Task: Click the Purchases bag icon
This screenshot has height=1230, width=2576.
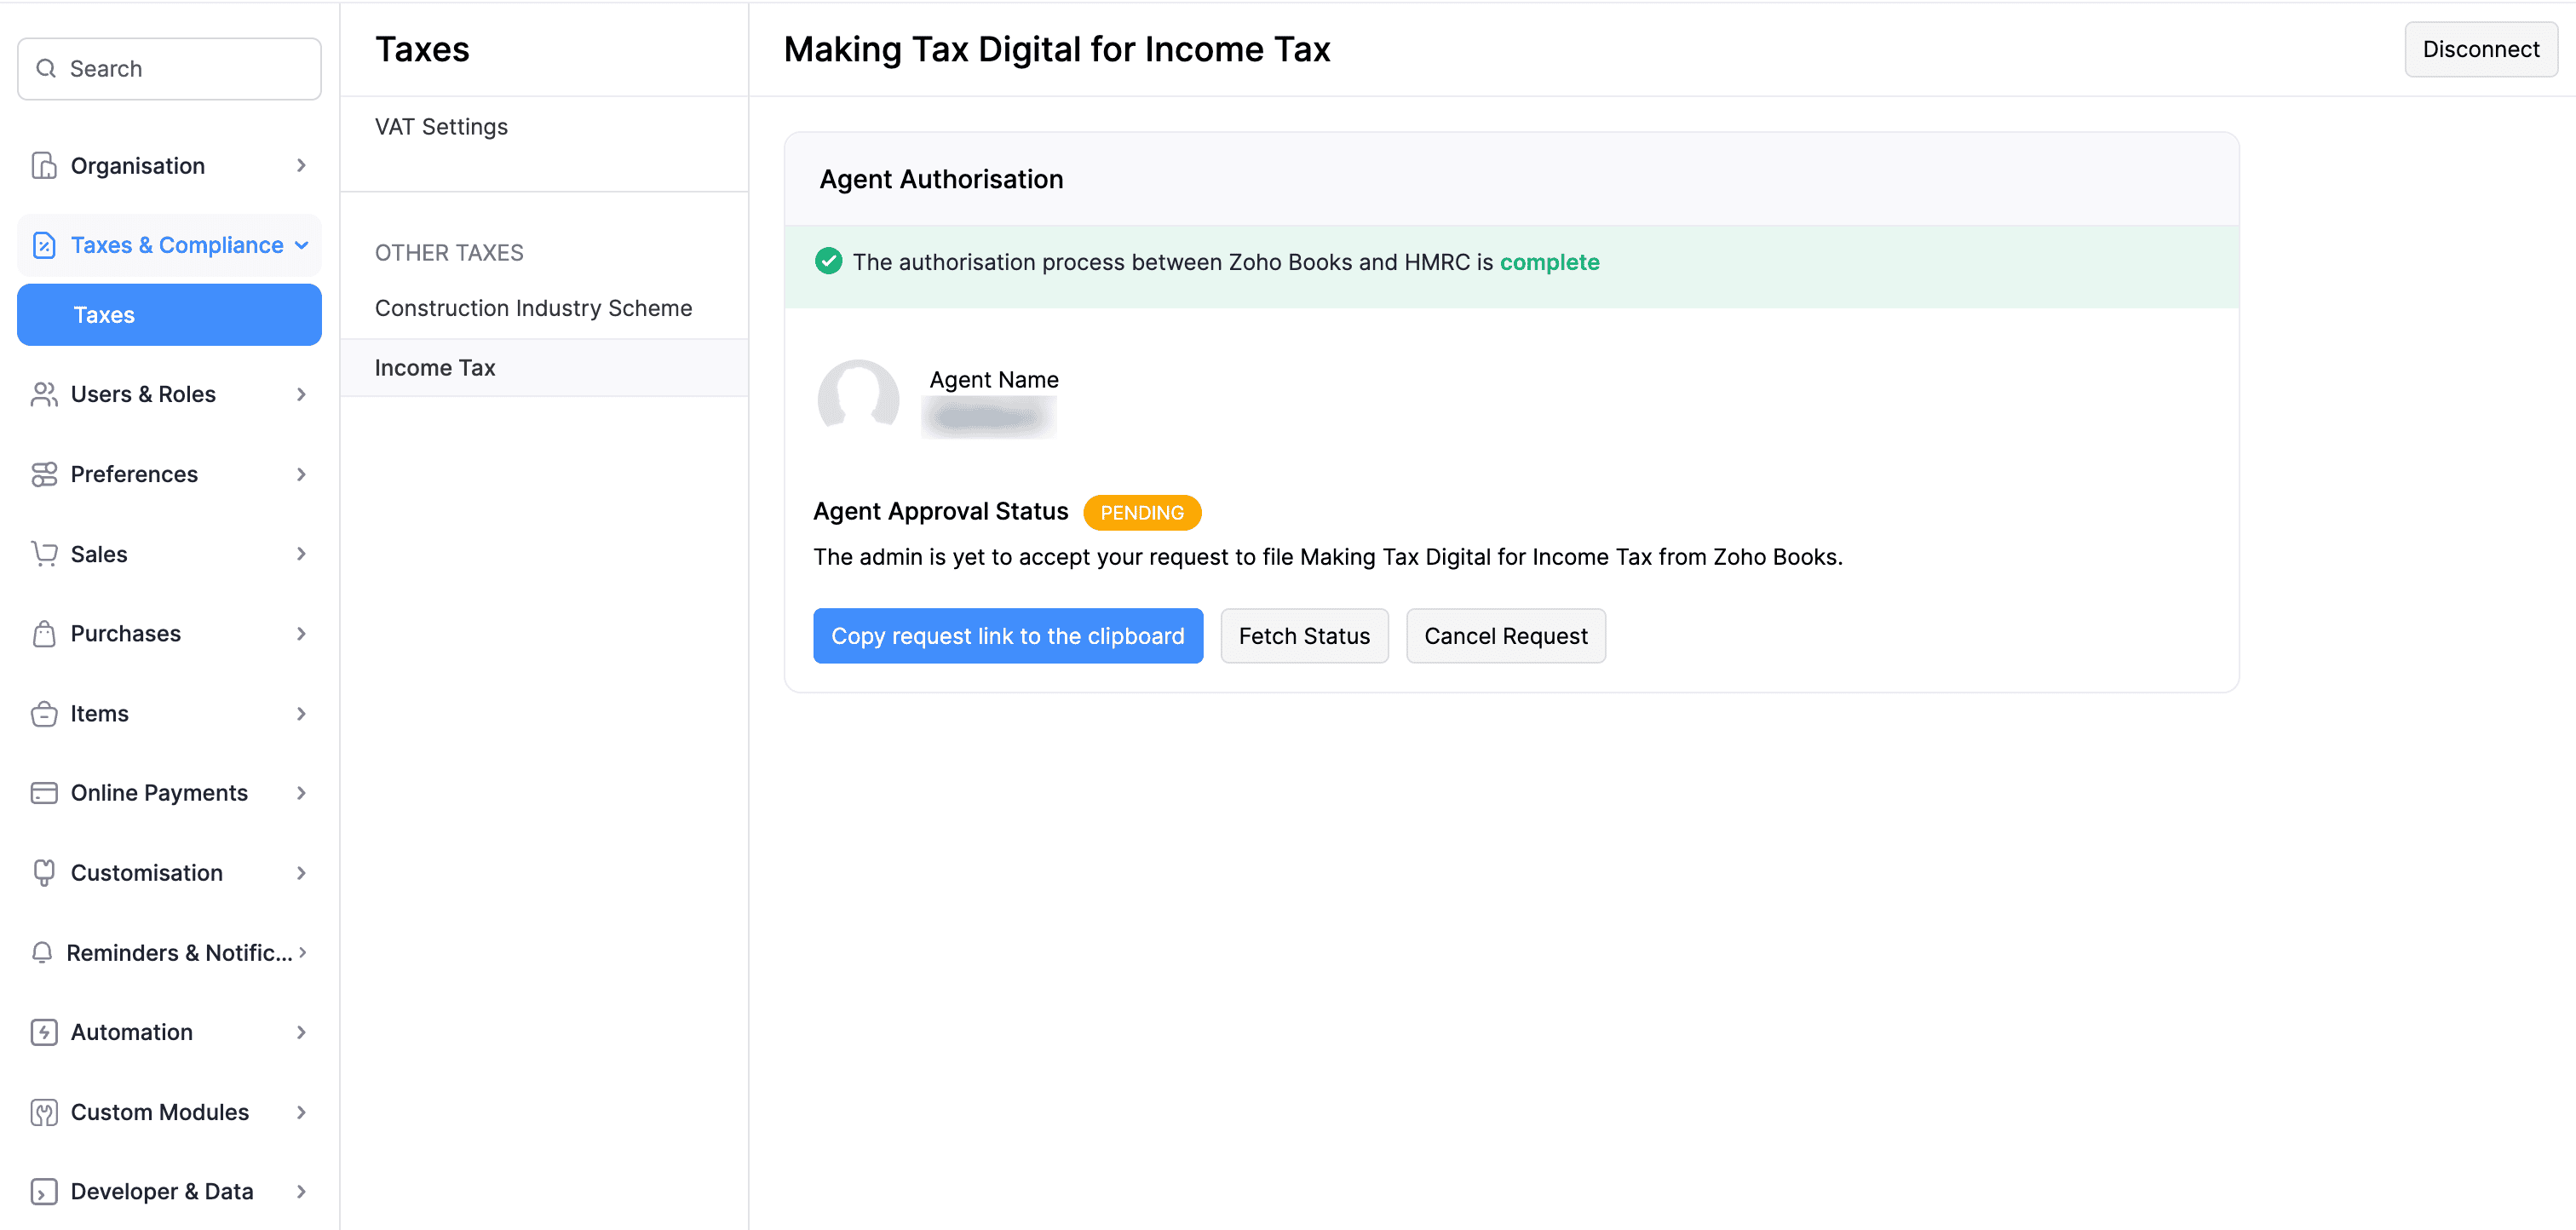Action: (x=44, y=634)
